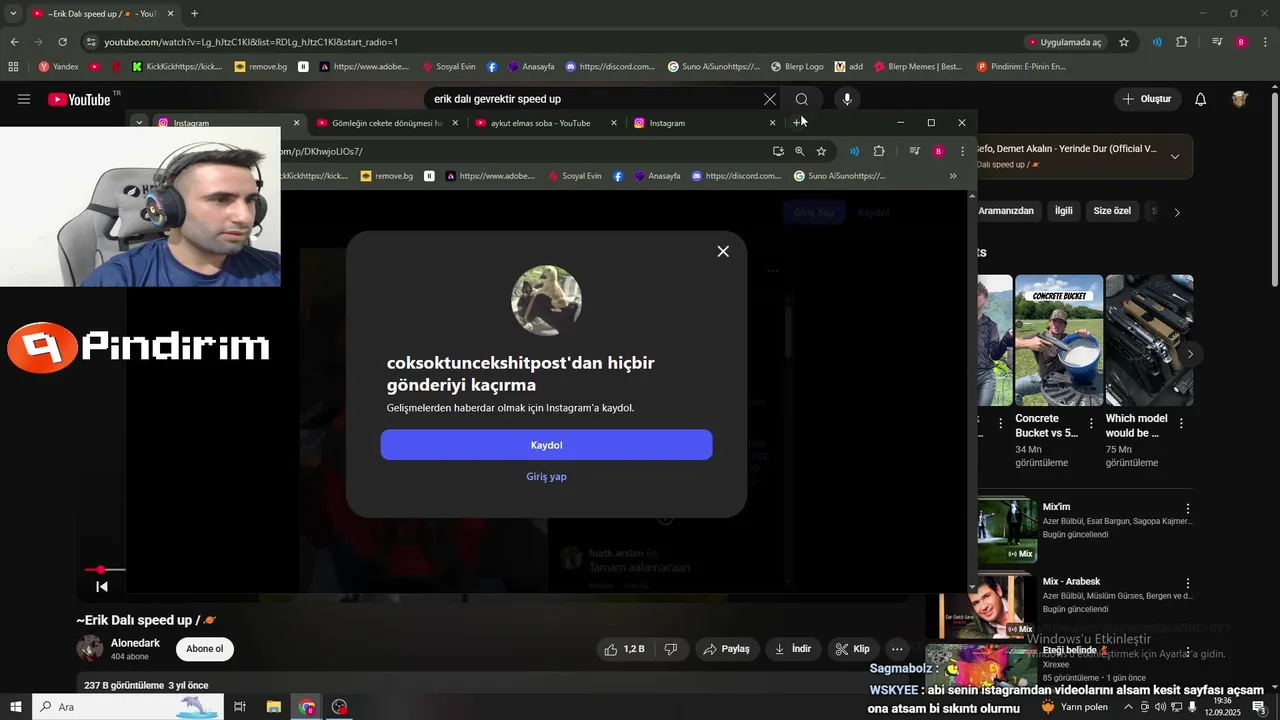Show hidden bookmarks chevron in front window
The height and width of the screenshot is (720, 1280).
pos(953,176)
